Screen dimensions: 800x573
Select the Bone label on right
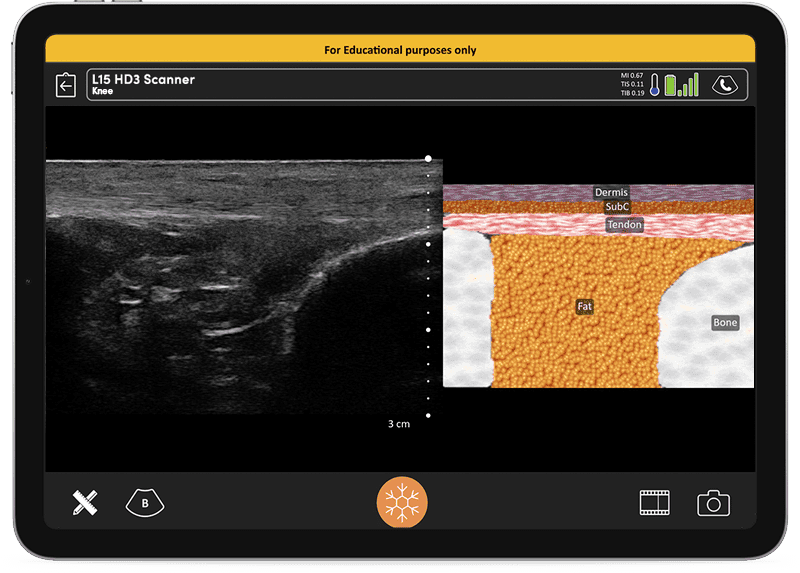(x=725, y=323)
